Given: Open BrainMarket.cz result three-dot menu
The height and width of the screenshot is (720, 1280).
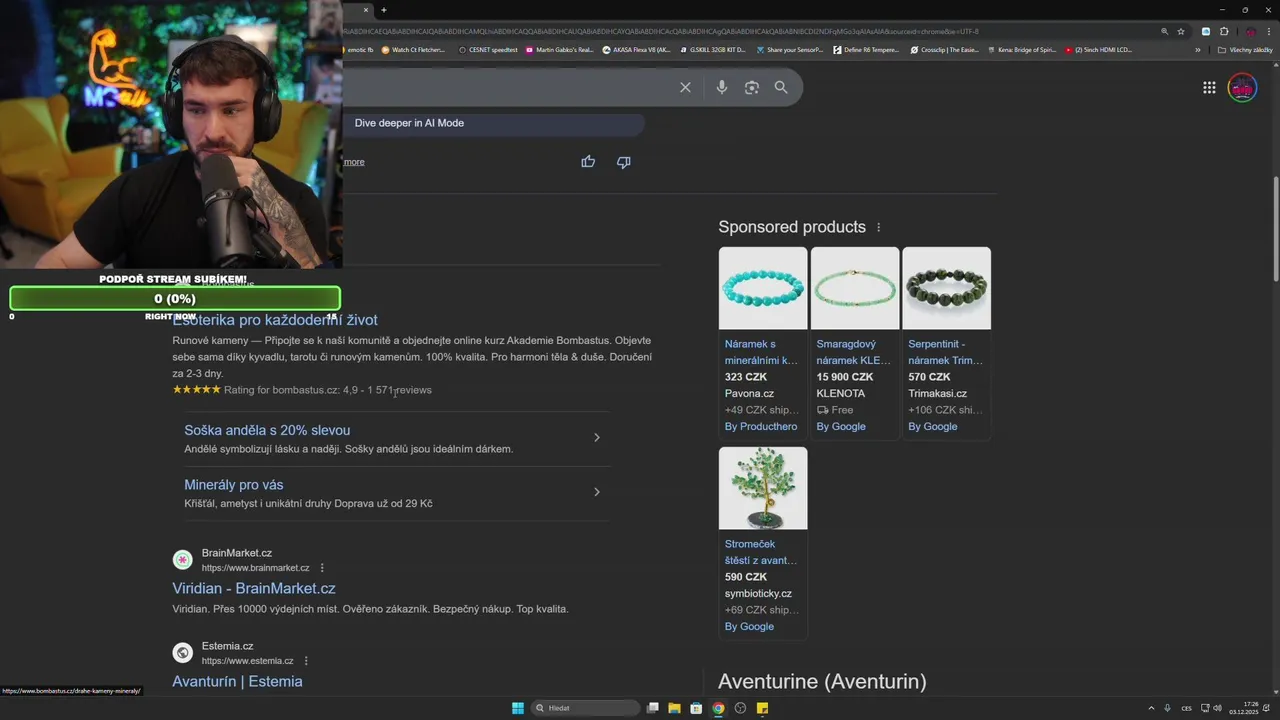Looking at the screenshot, I should click(x=322, y=568).
